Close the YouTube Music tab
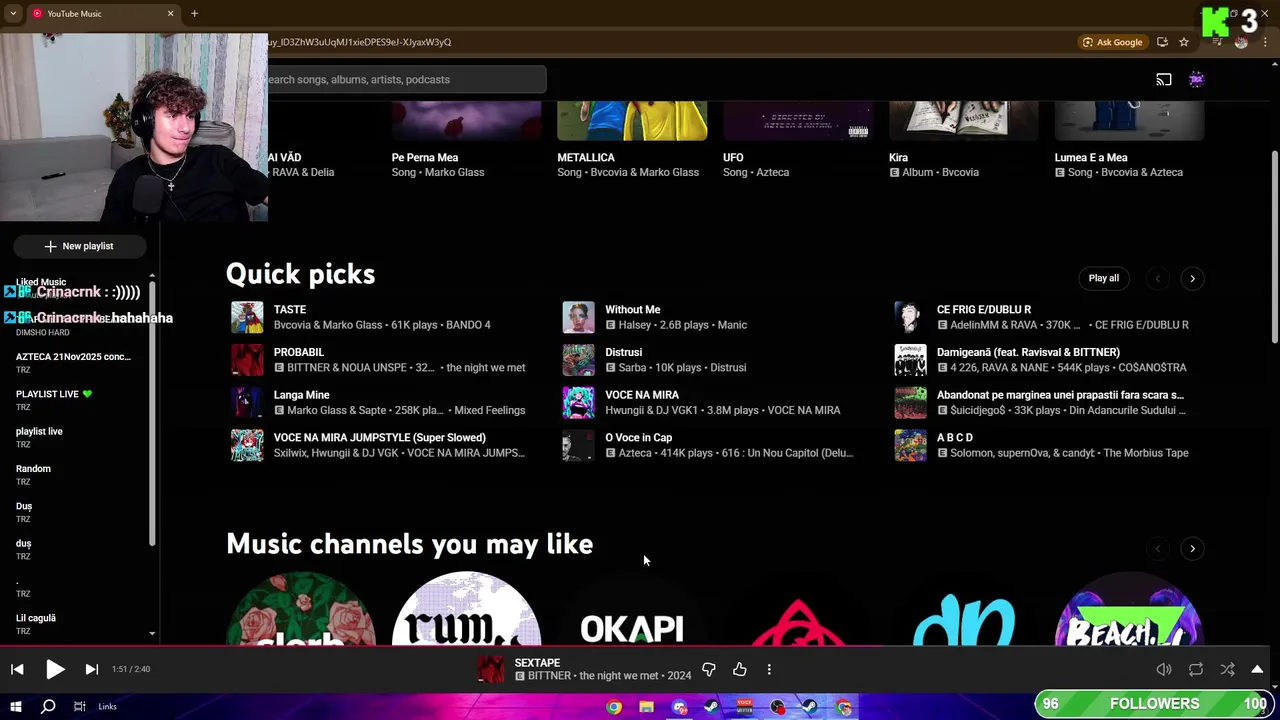 click(170, 13)
